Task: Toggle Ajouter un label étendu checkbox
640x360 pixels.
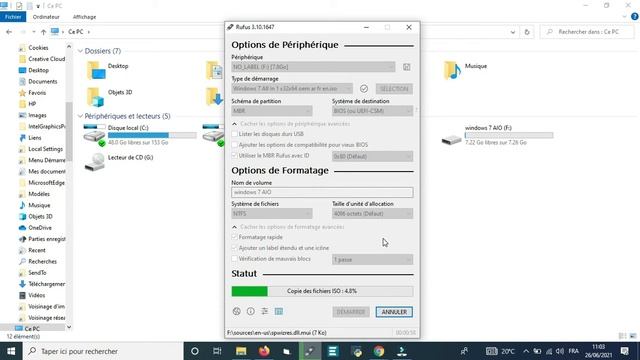Action: (x=234, y=248)
